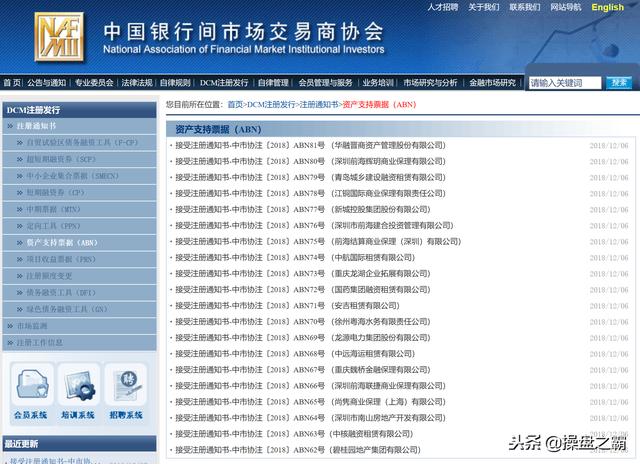Select 绿色债务融资工具 (GN) in sidebar

[79, 309]
